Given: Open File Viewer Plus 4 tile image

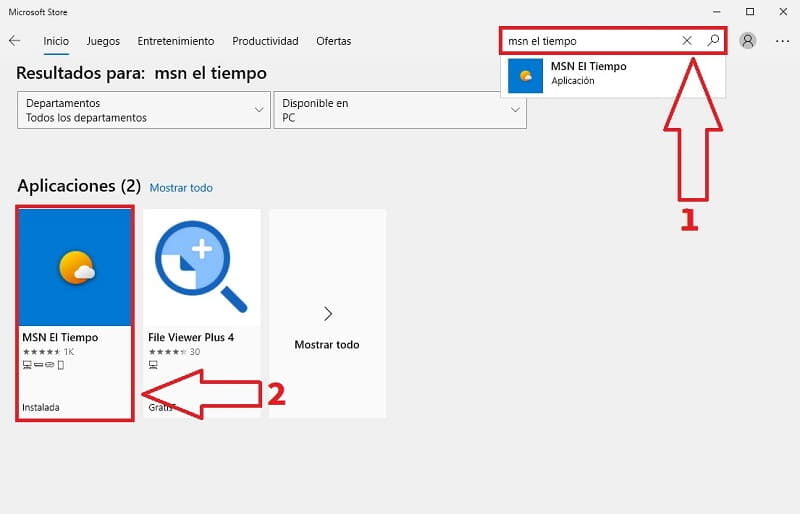Looking at the screenshot, I should [202, 267].
